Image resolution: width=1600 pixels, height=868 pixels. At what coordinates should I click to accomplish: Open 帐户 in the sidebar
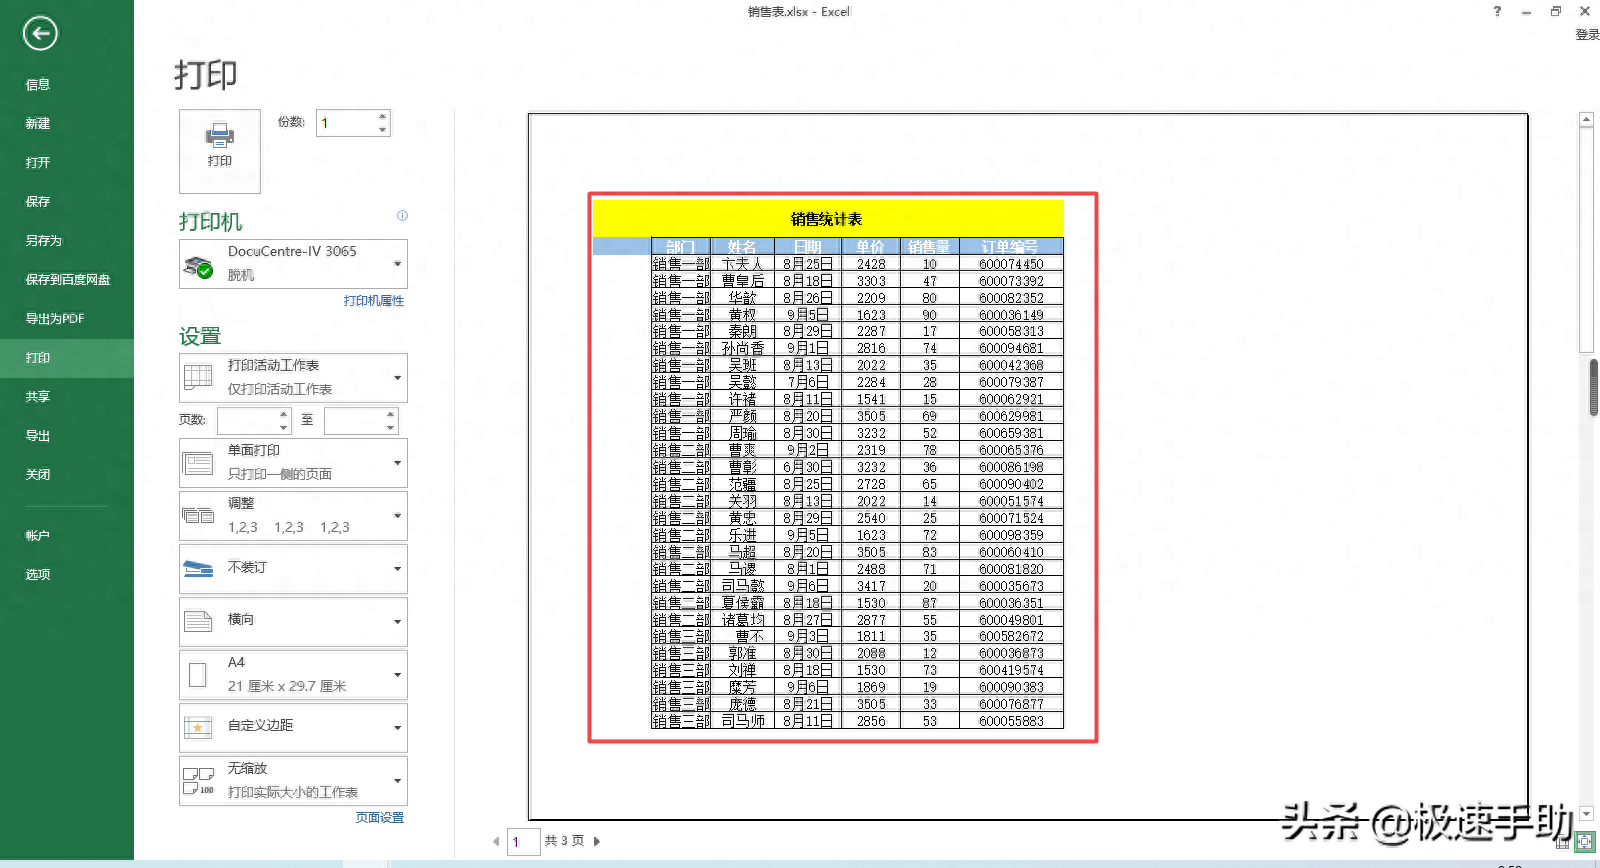(x=67, y=536)
